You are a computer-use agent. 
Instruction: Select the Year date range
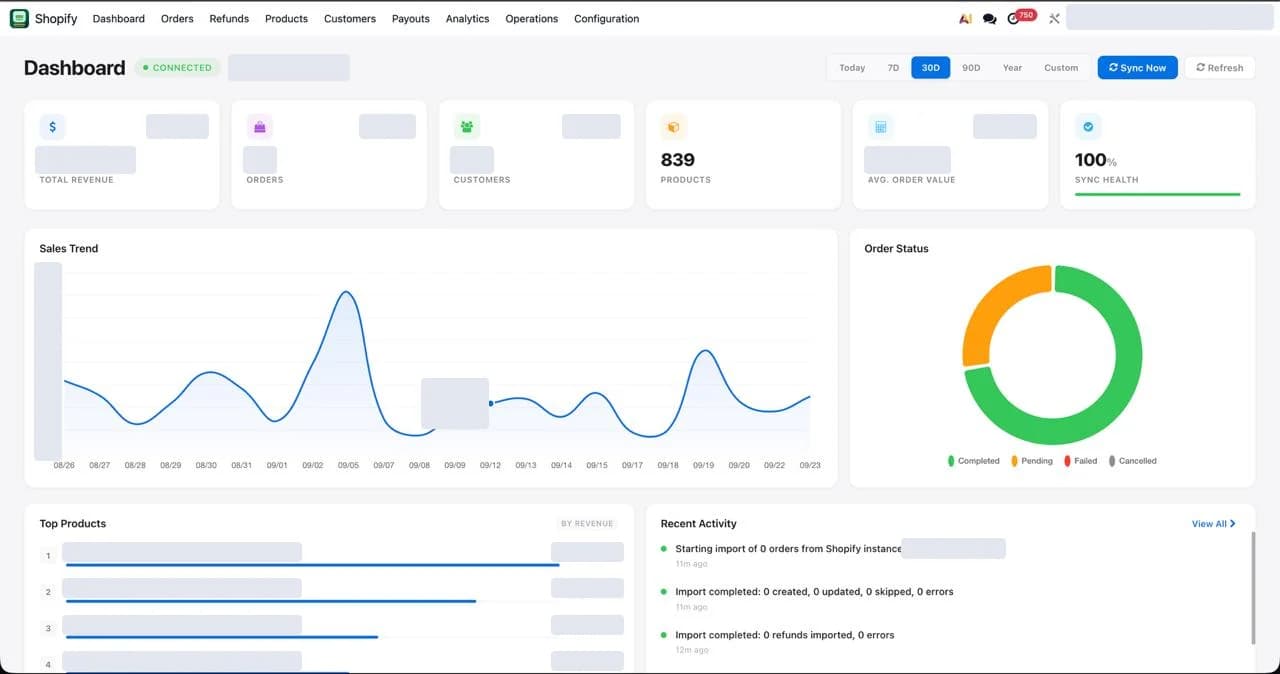tap(1012, 68)
